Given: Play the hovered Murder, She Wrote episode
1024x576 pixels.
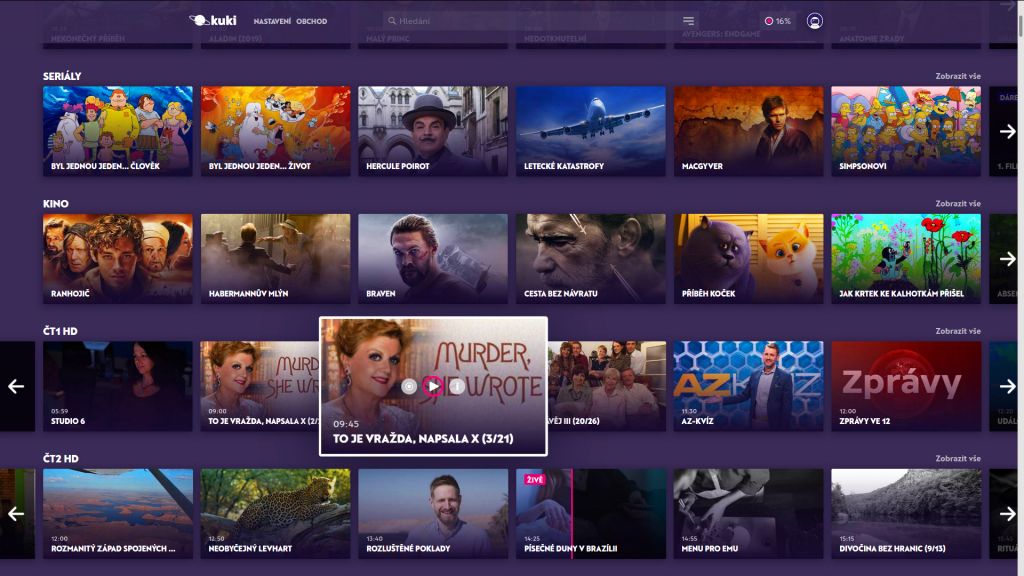Looking at the screenshot, I should [432, 386].
